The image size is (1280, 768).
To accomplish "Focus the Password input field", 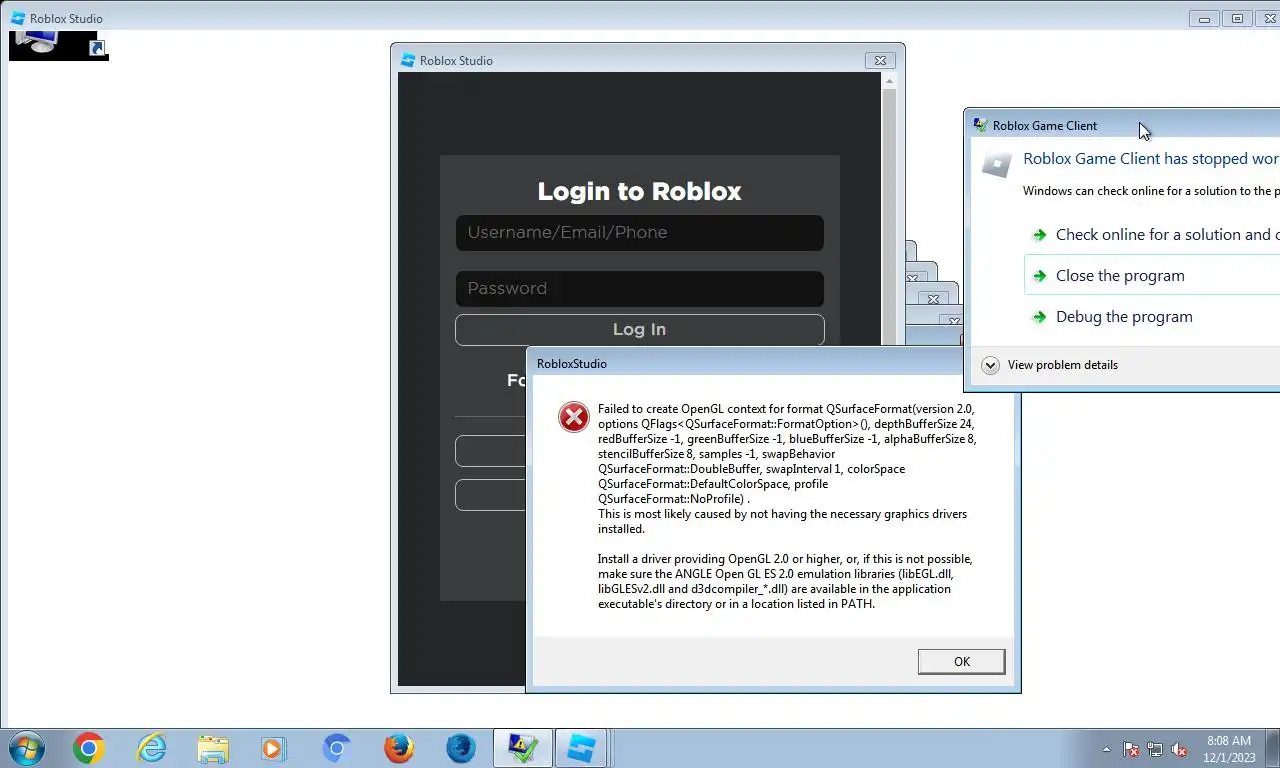I will point(639,289).
